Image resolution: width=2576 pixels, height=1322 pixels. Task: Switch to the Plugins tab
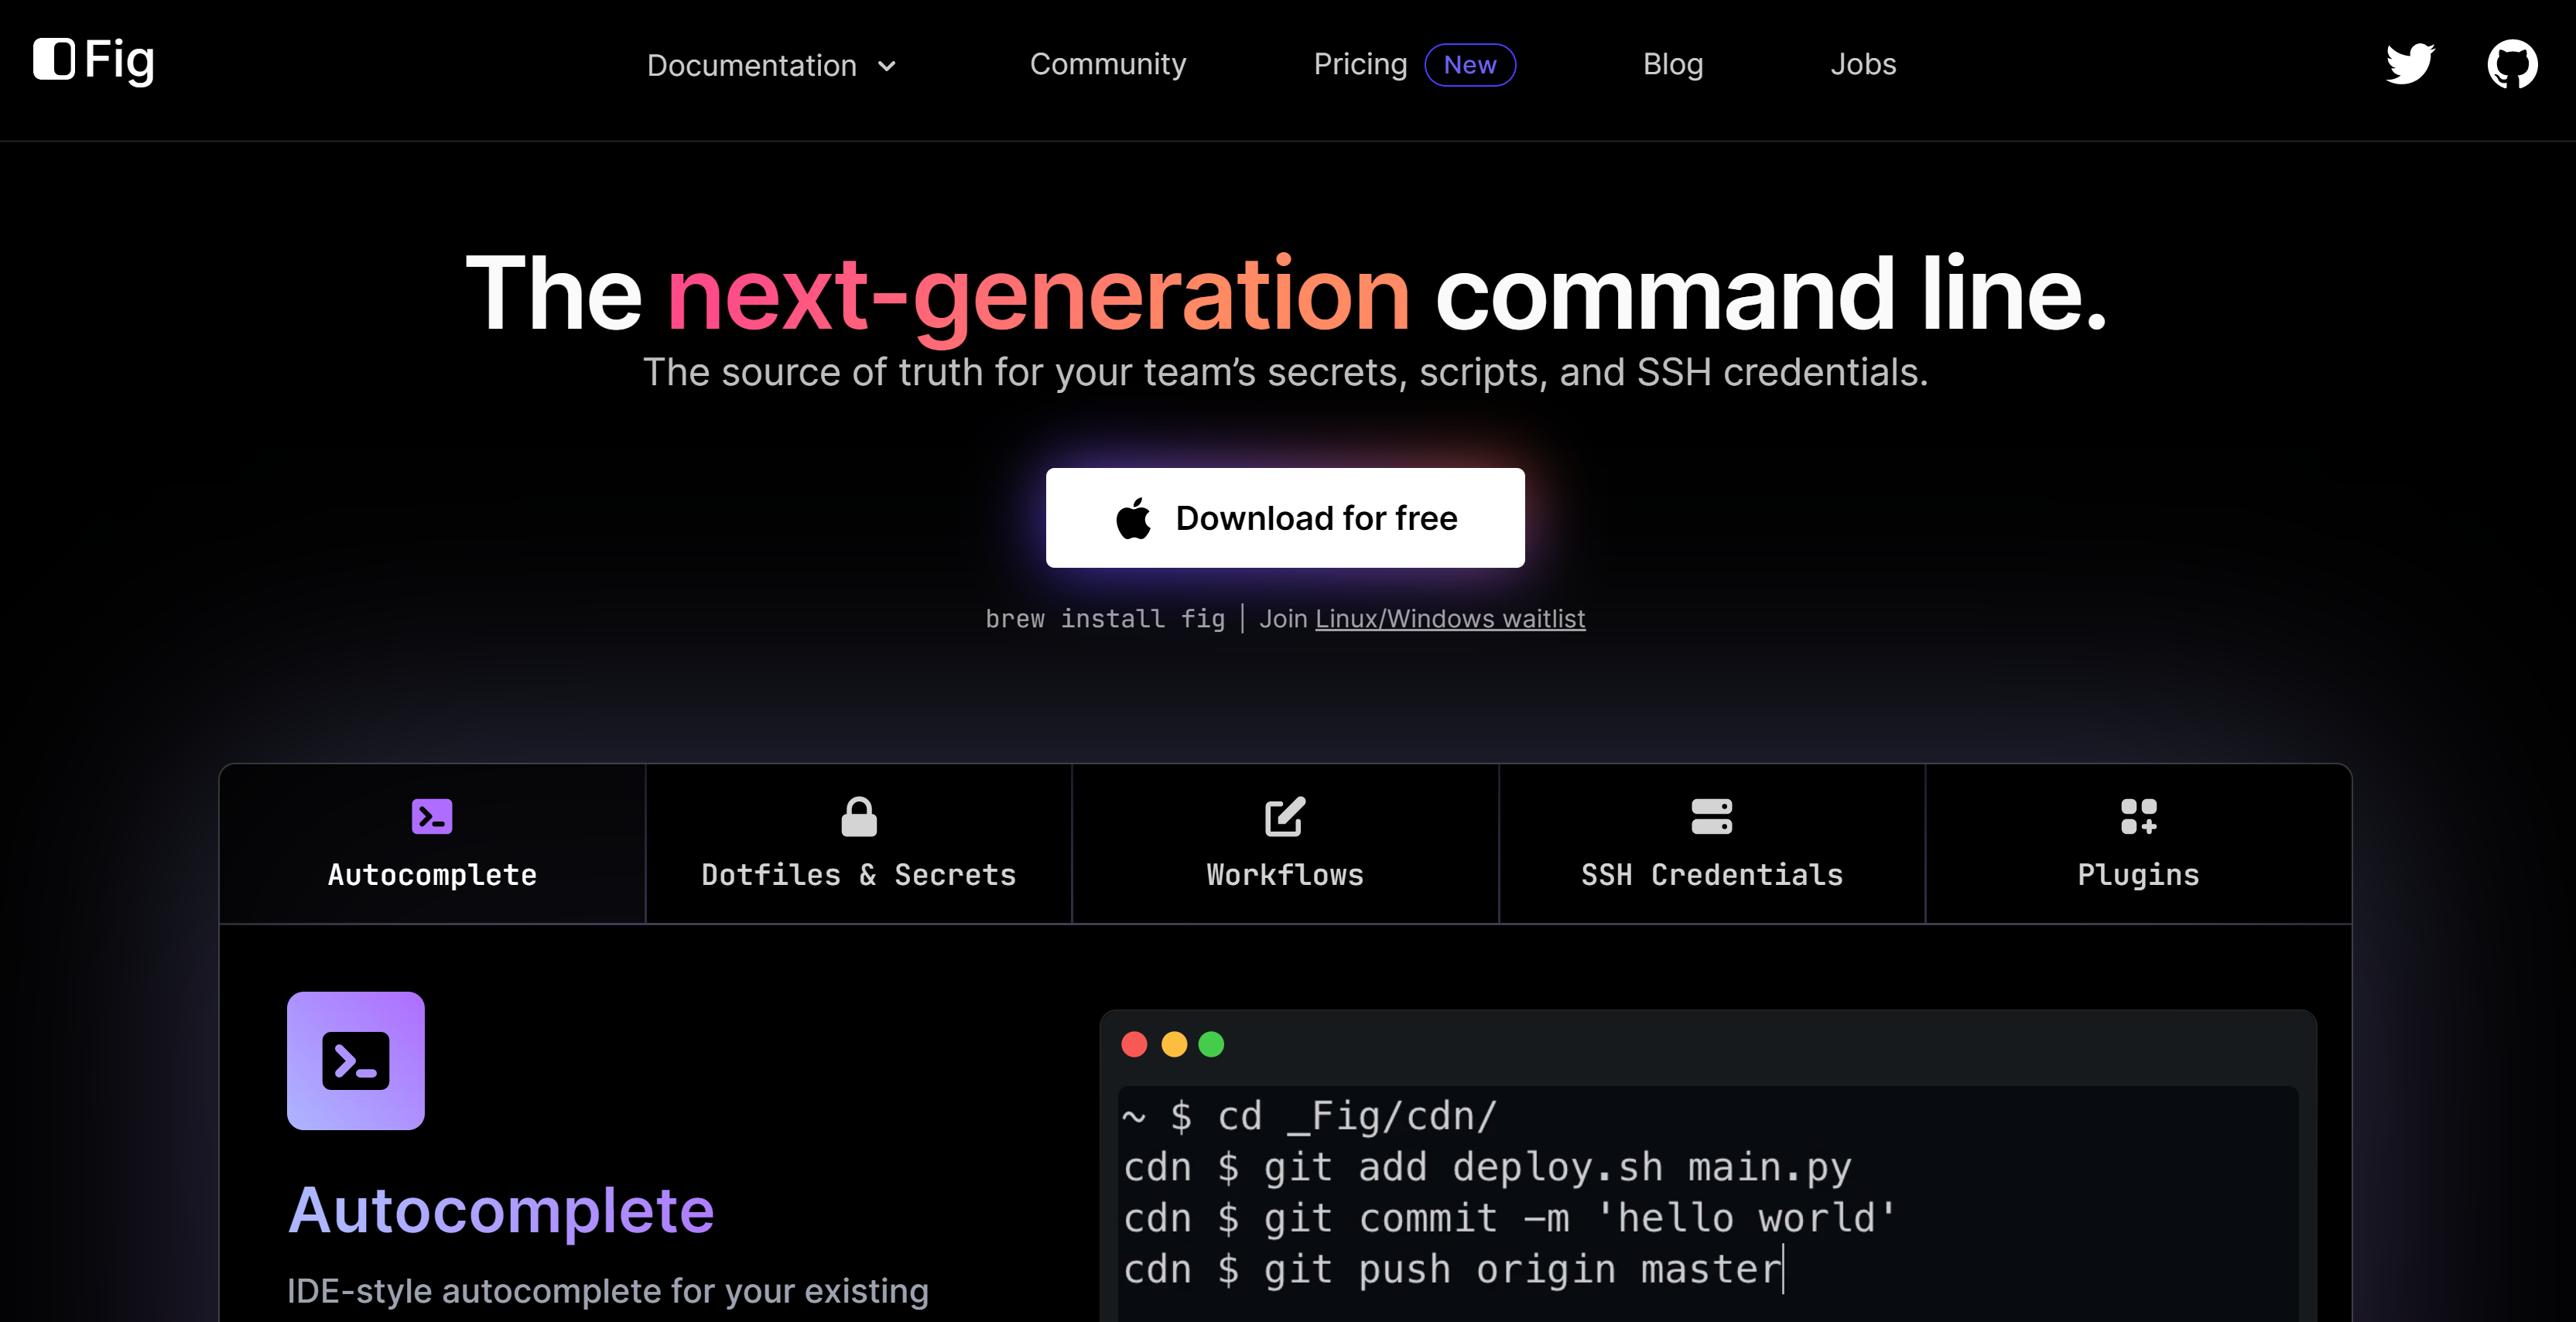[2138, 844]
